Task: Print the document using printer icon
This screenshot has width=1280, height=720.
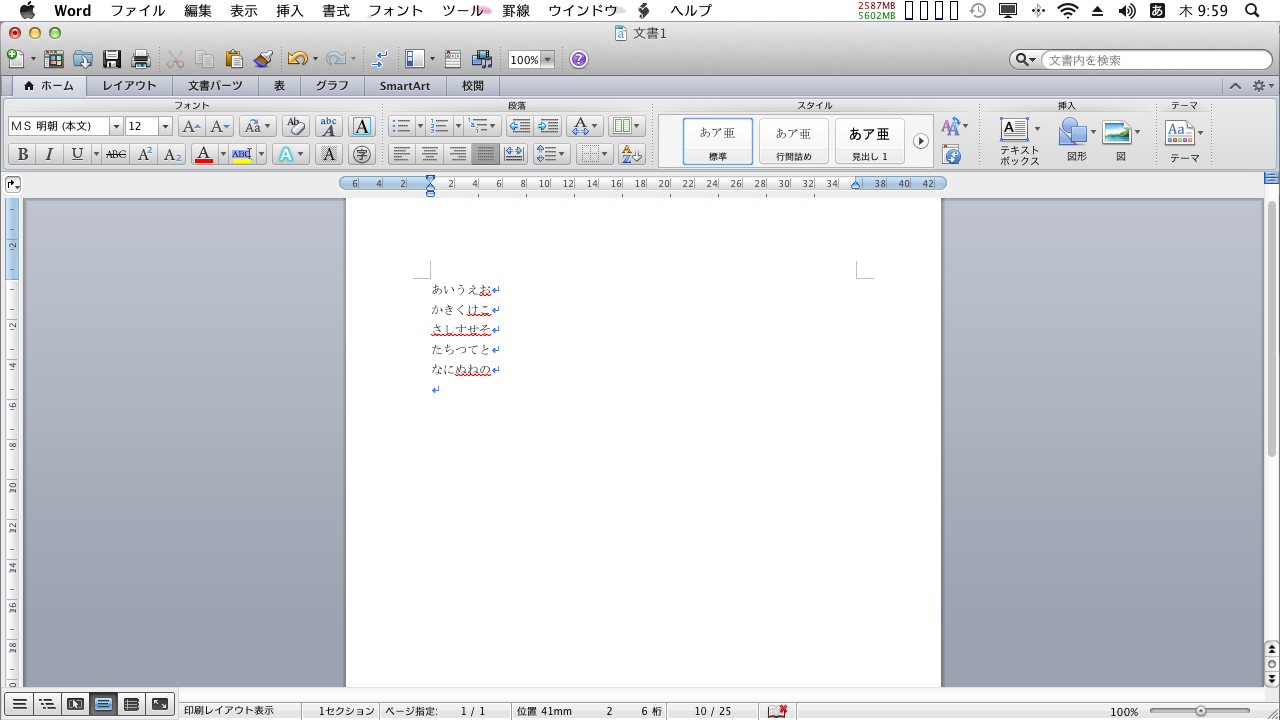Action: click(x=141, y=59)
